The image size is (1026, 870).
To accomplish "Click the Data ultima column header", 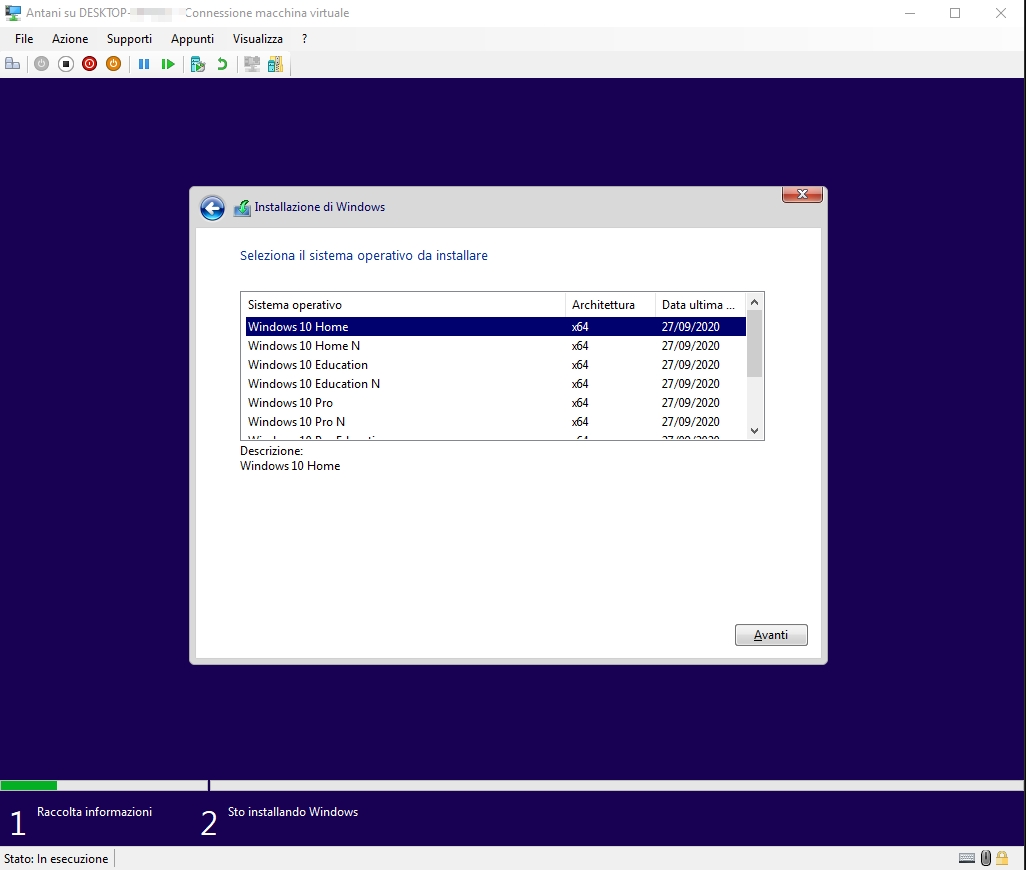I will pyautogui.click(x=700, y=305).
